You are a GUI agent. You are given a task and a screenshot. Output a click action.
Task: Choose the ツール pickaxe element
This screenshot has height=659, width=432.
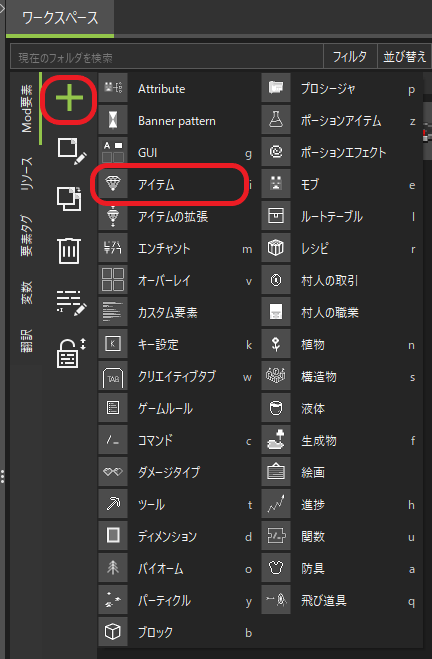[x=176, y=504]
